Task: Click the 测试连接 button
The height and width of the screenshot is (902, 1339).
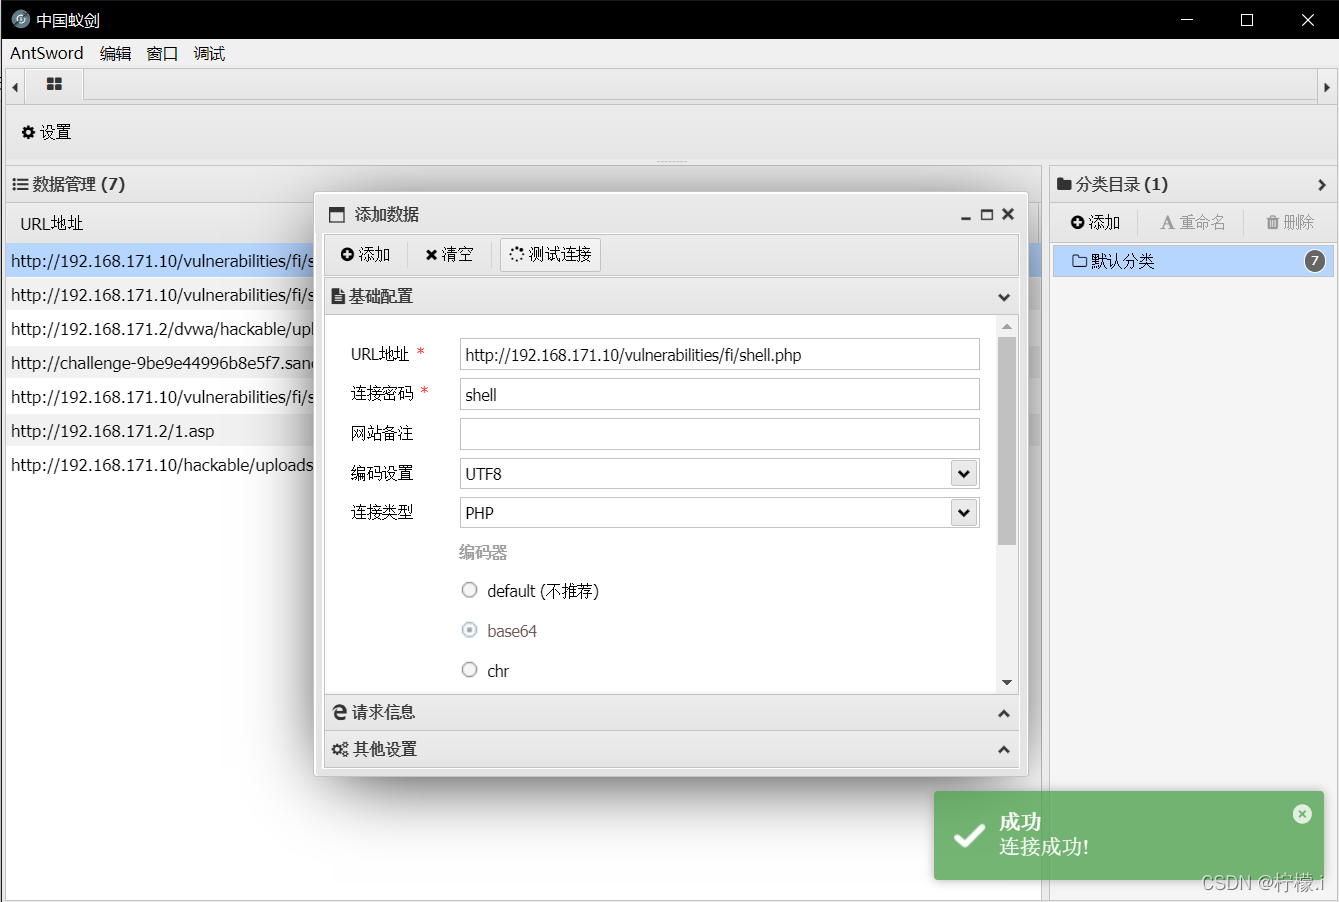Action: (x=550, y=255)
